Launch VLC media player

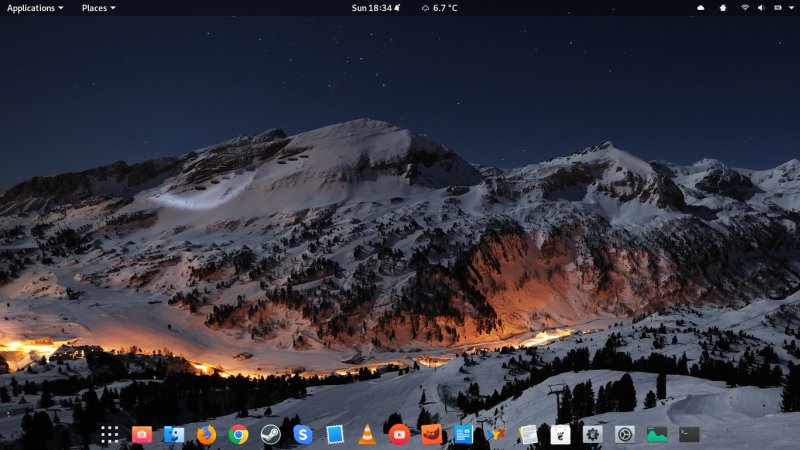(367, 434)
